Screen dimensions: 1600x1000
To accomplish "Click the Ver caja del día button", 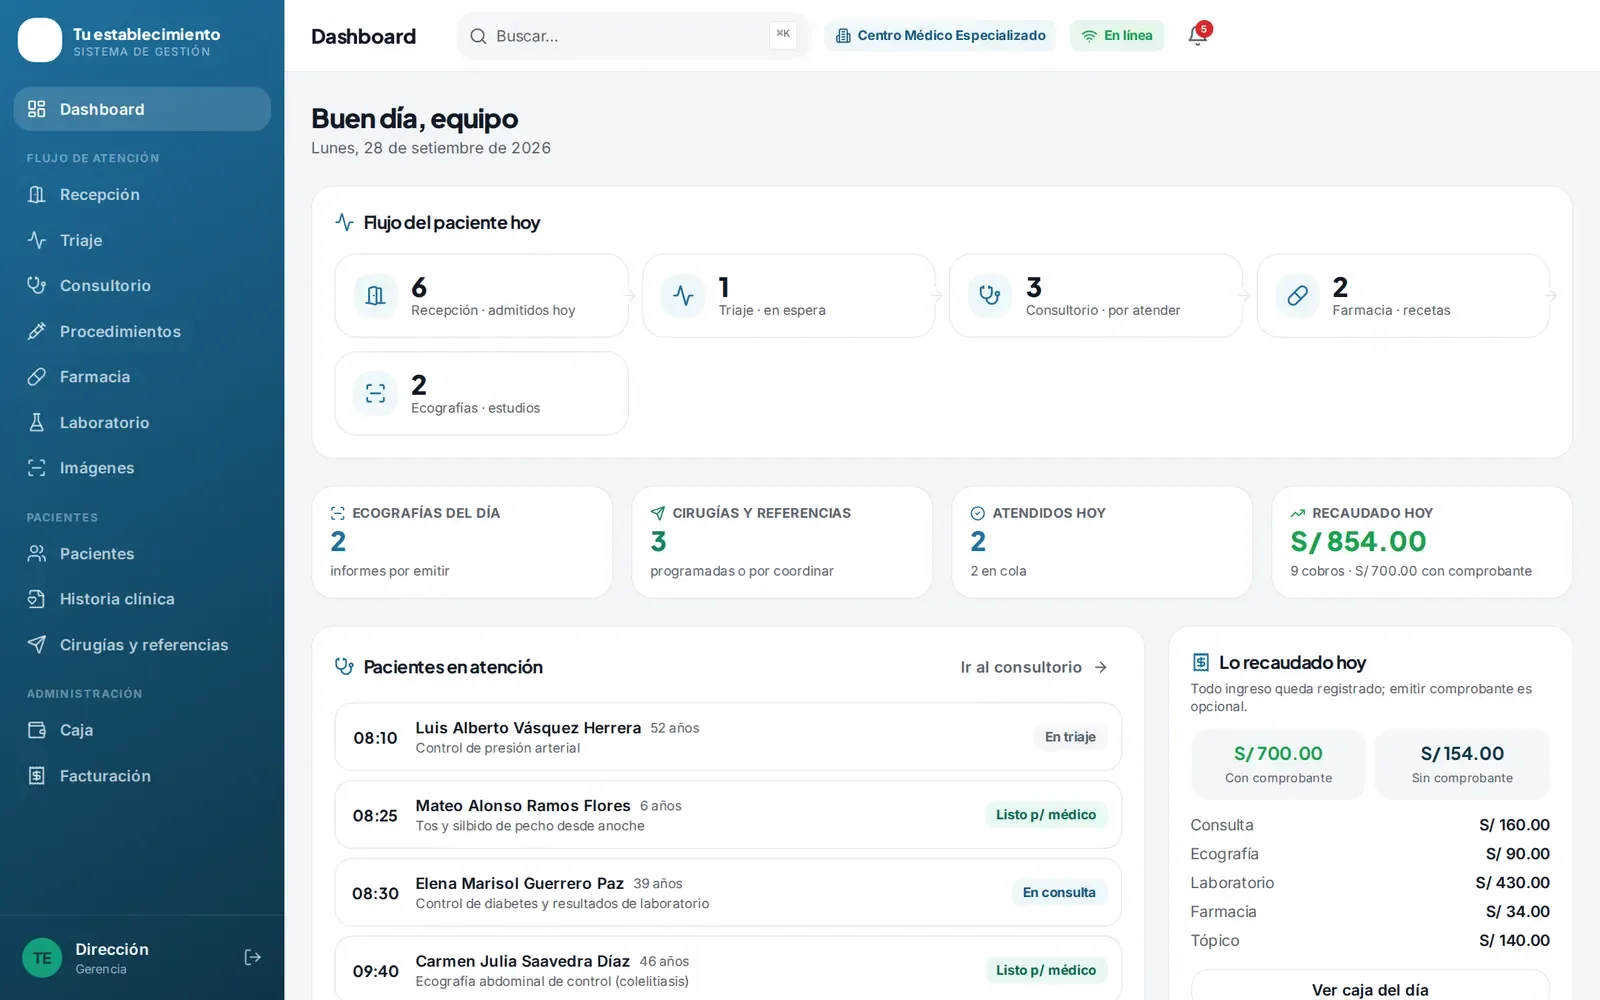I will pos(1370,989).
